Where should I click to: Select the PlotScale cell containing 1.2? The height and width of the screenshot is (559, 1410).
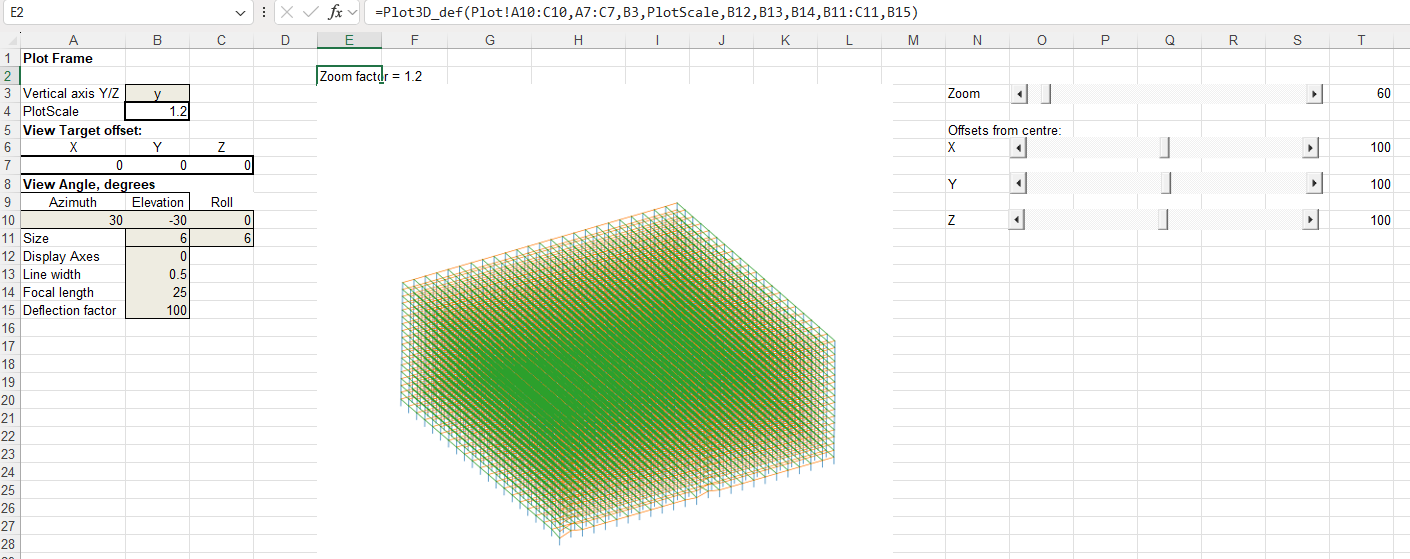coord(157,112)
